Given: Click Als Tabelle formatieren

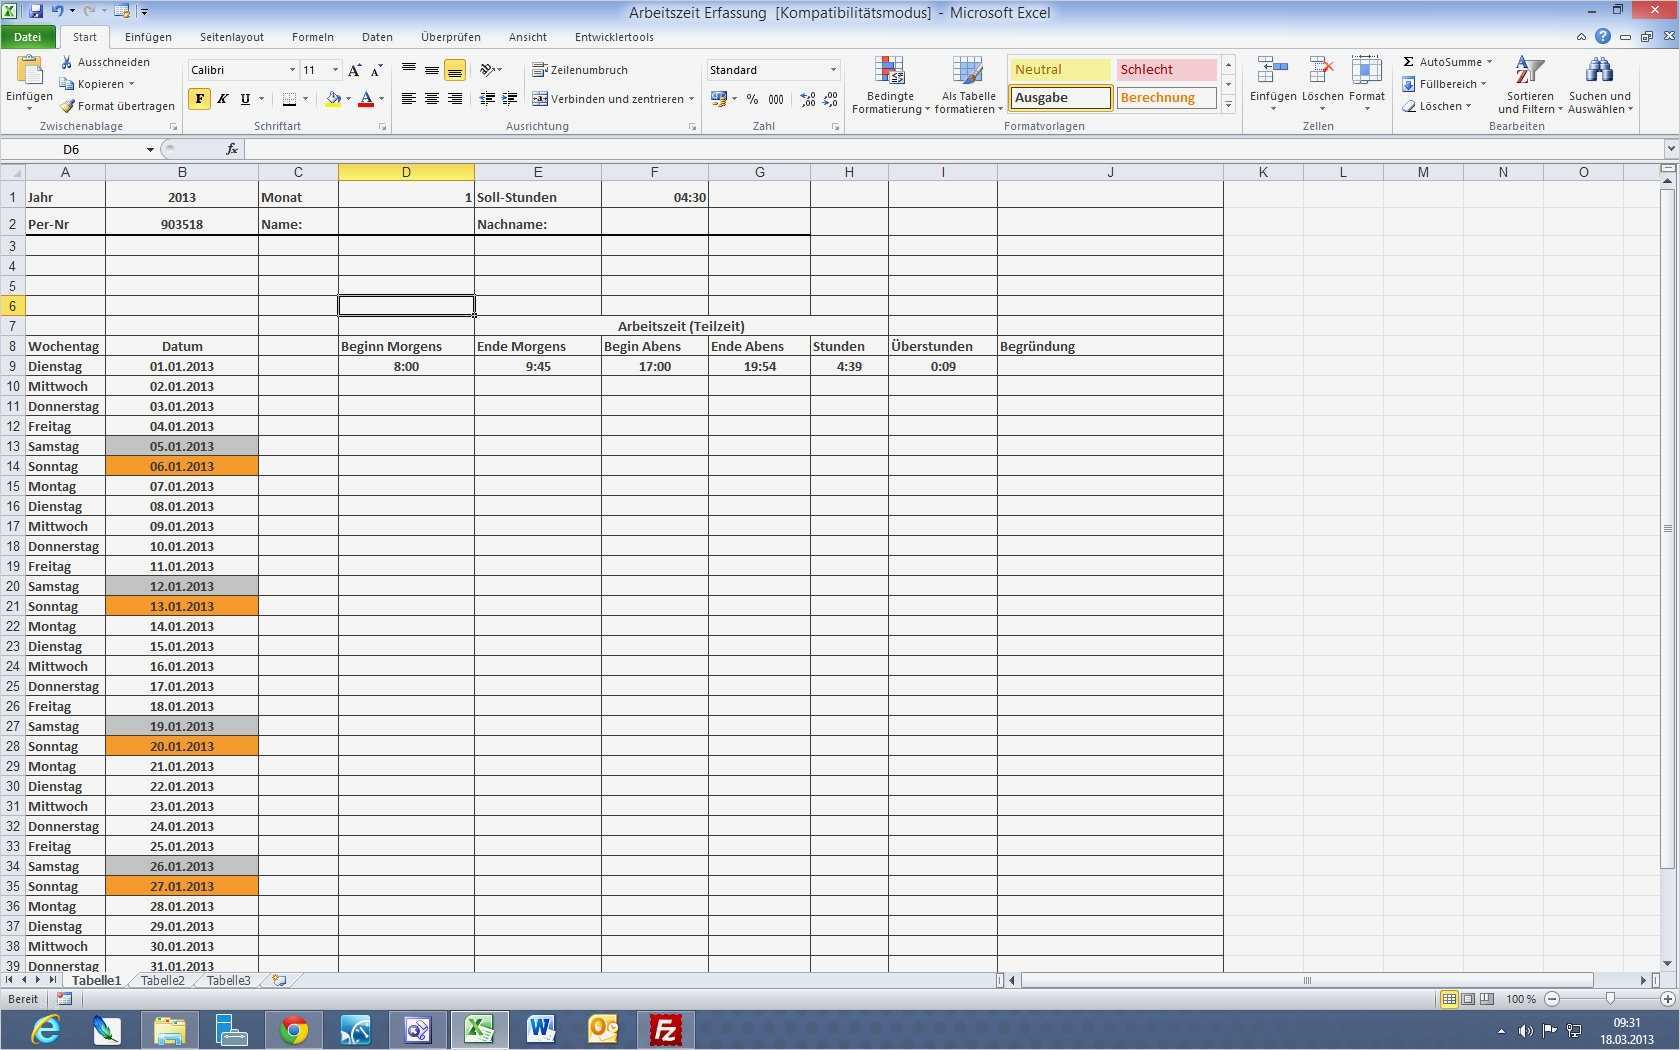Looking at the screenshot, I should 966,85.
